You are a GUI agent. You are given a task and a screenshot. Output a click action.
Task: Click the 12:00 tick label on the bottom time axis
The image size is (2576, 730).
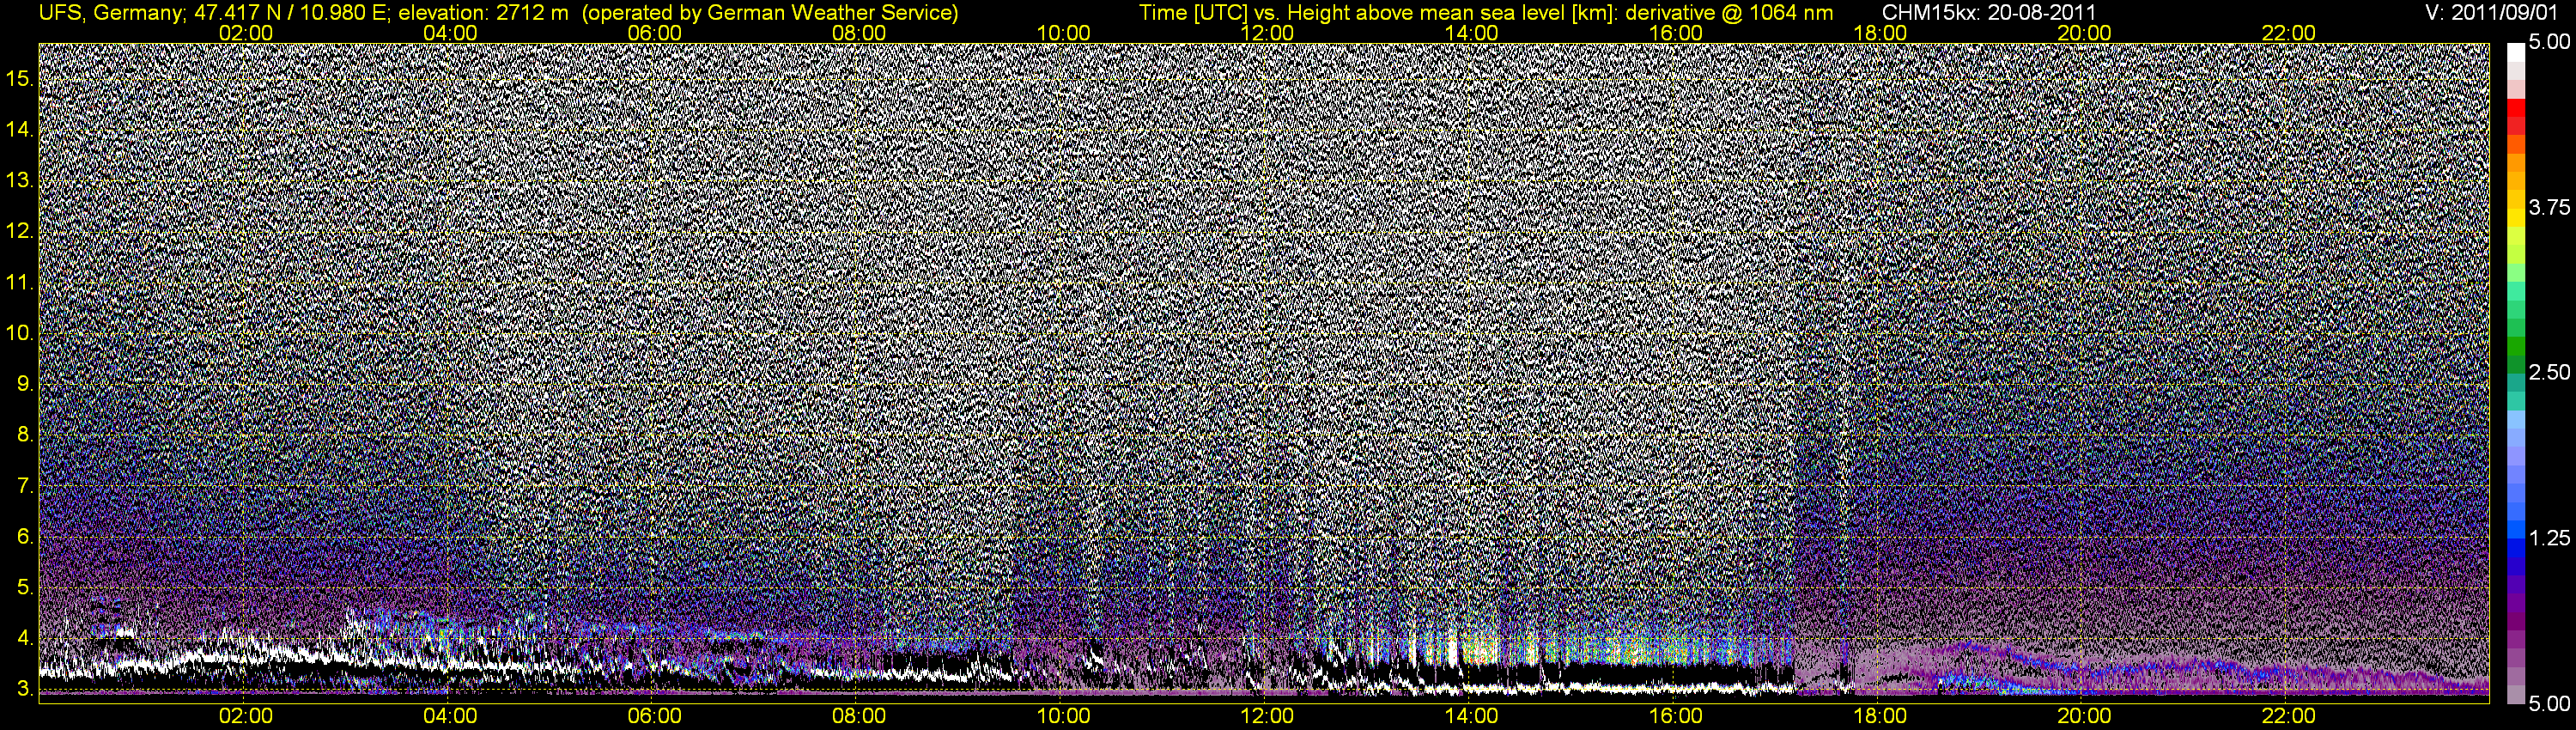click(1267, 716)
